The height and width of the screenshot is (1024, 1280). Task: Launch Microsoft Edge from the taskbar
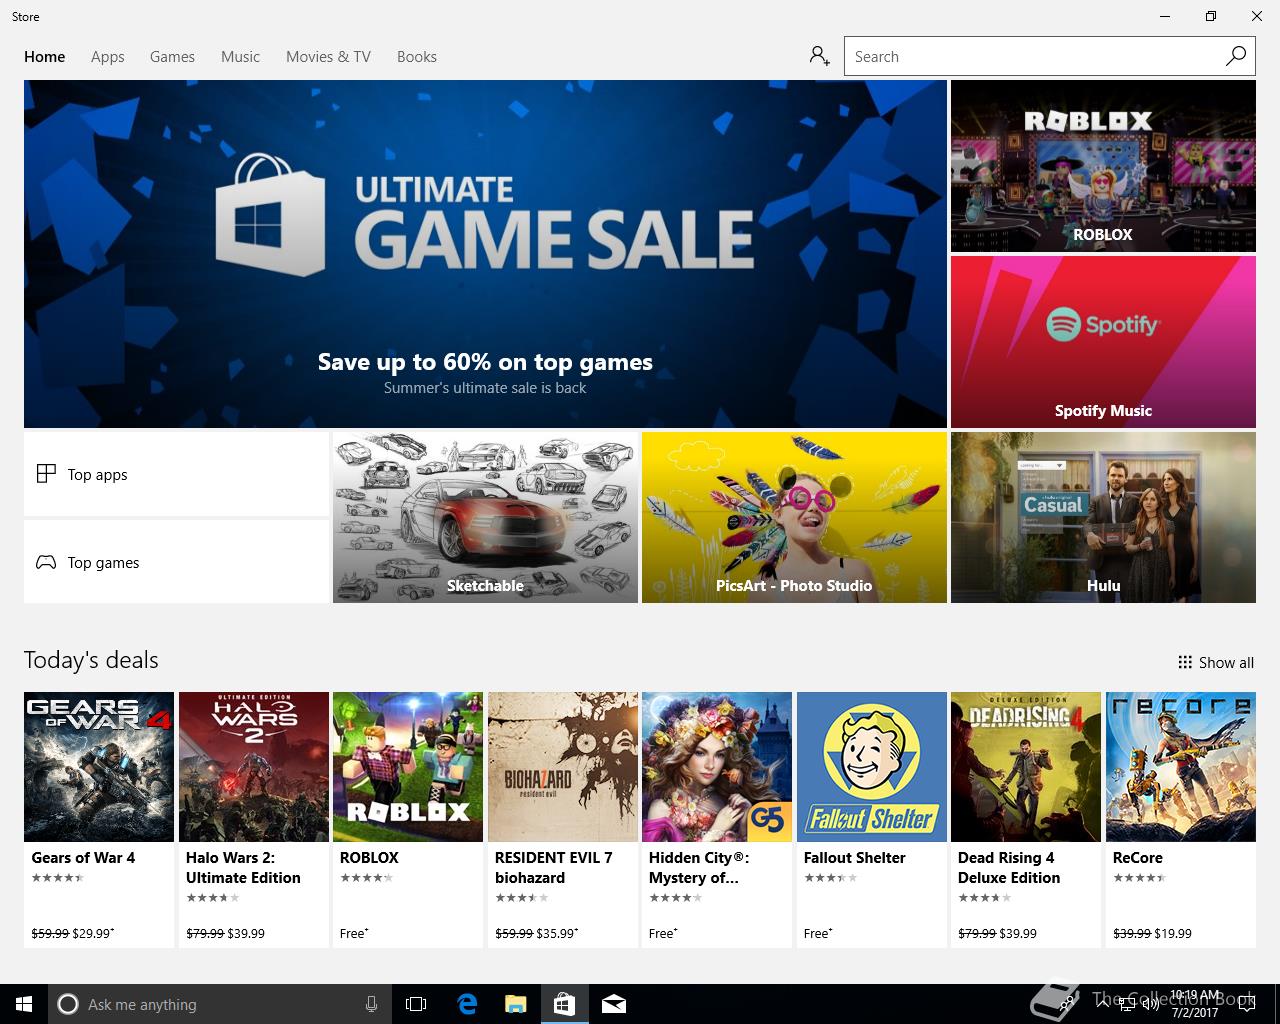pos(466,1004)
